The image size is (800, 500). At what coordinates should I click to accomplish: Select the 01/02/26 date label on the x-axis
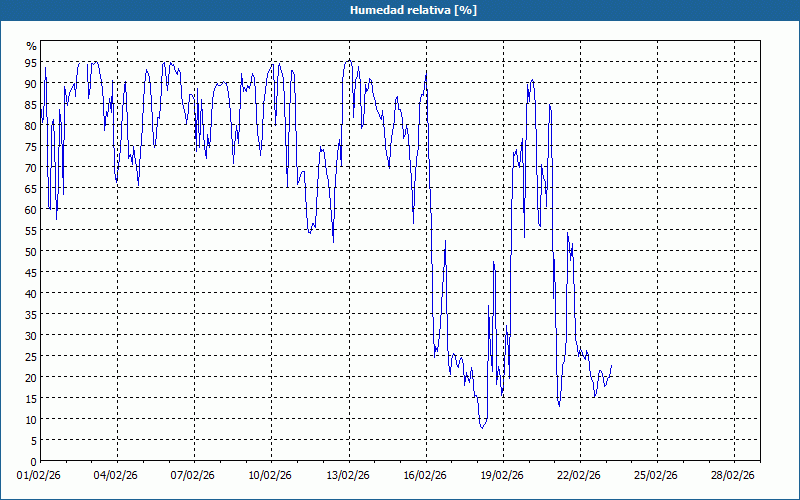tap(40, 475)
